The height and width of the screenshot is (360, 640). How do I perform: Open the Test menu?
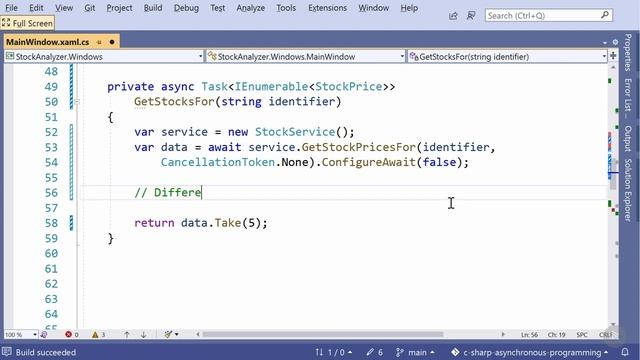(218, 8)
